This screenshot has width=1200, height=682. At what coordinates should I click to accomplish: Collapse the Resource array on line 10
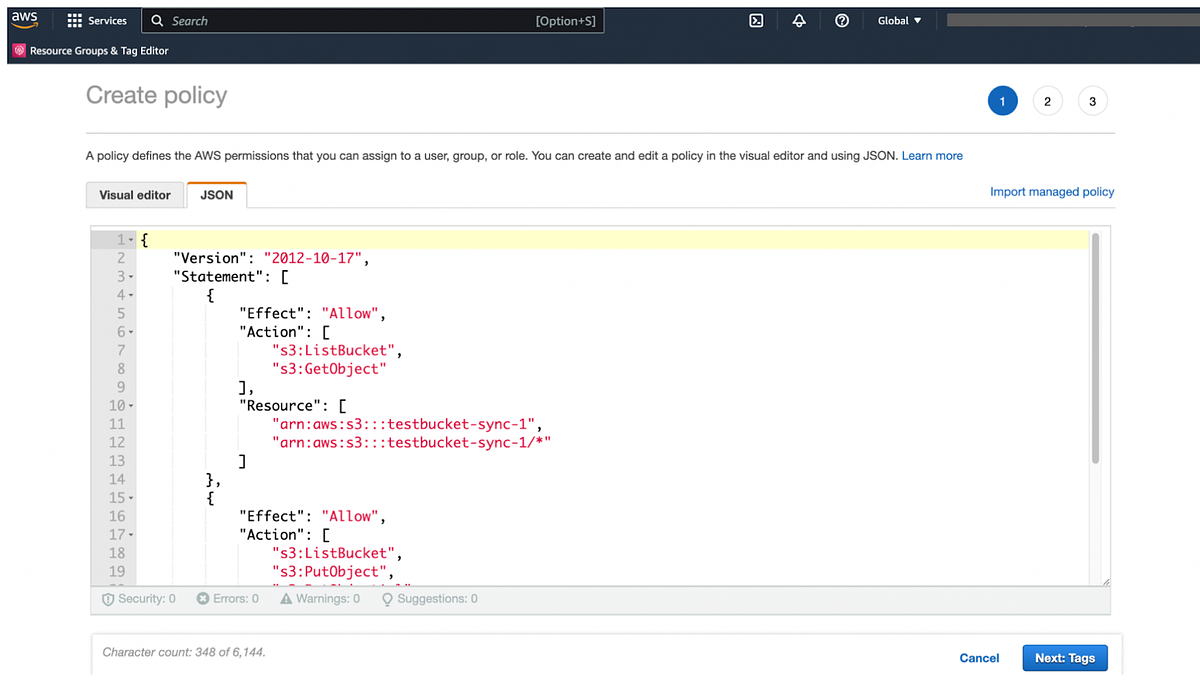129,405
